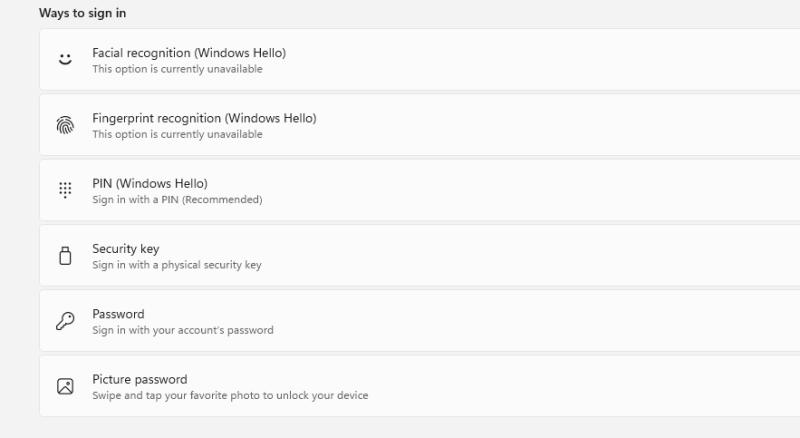
Task: Click 'Sign in with your account's password'
Action: (x=183, y=330)
